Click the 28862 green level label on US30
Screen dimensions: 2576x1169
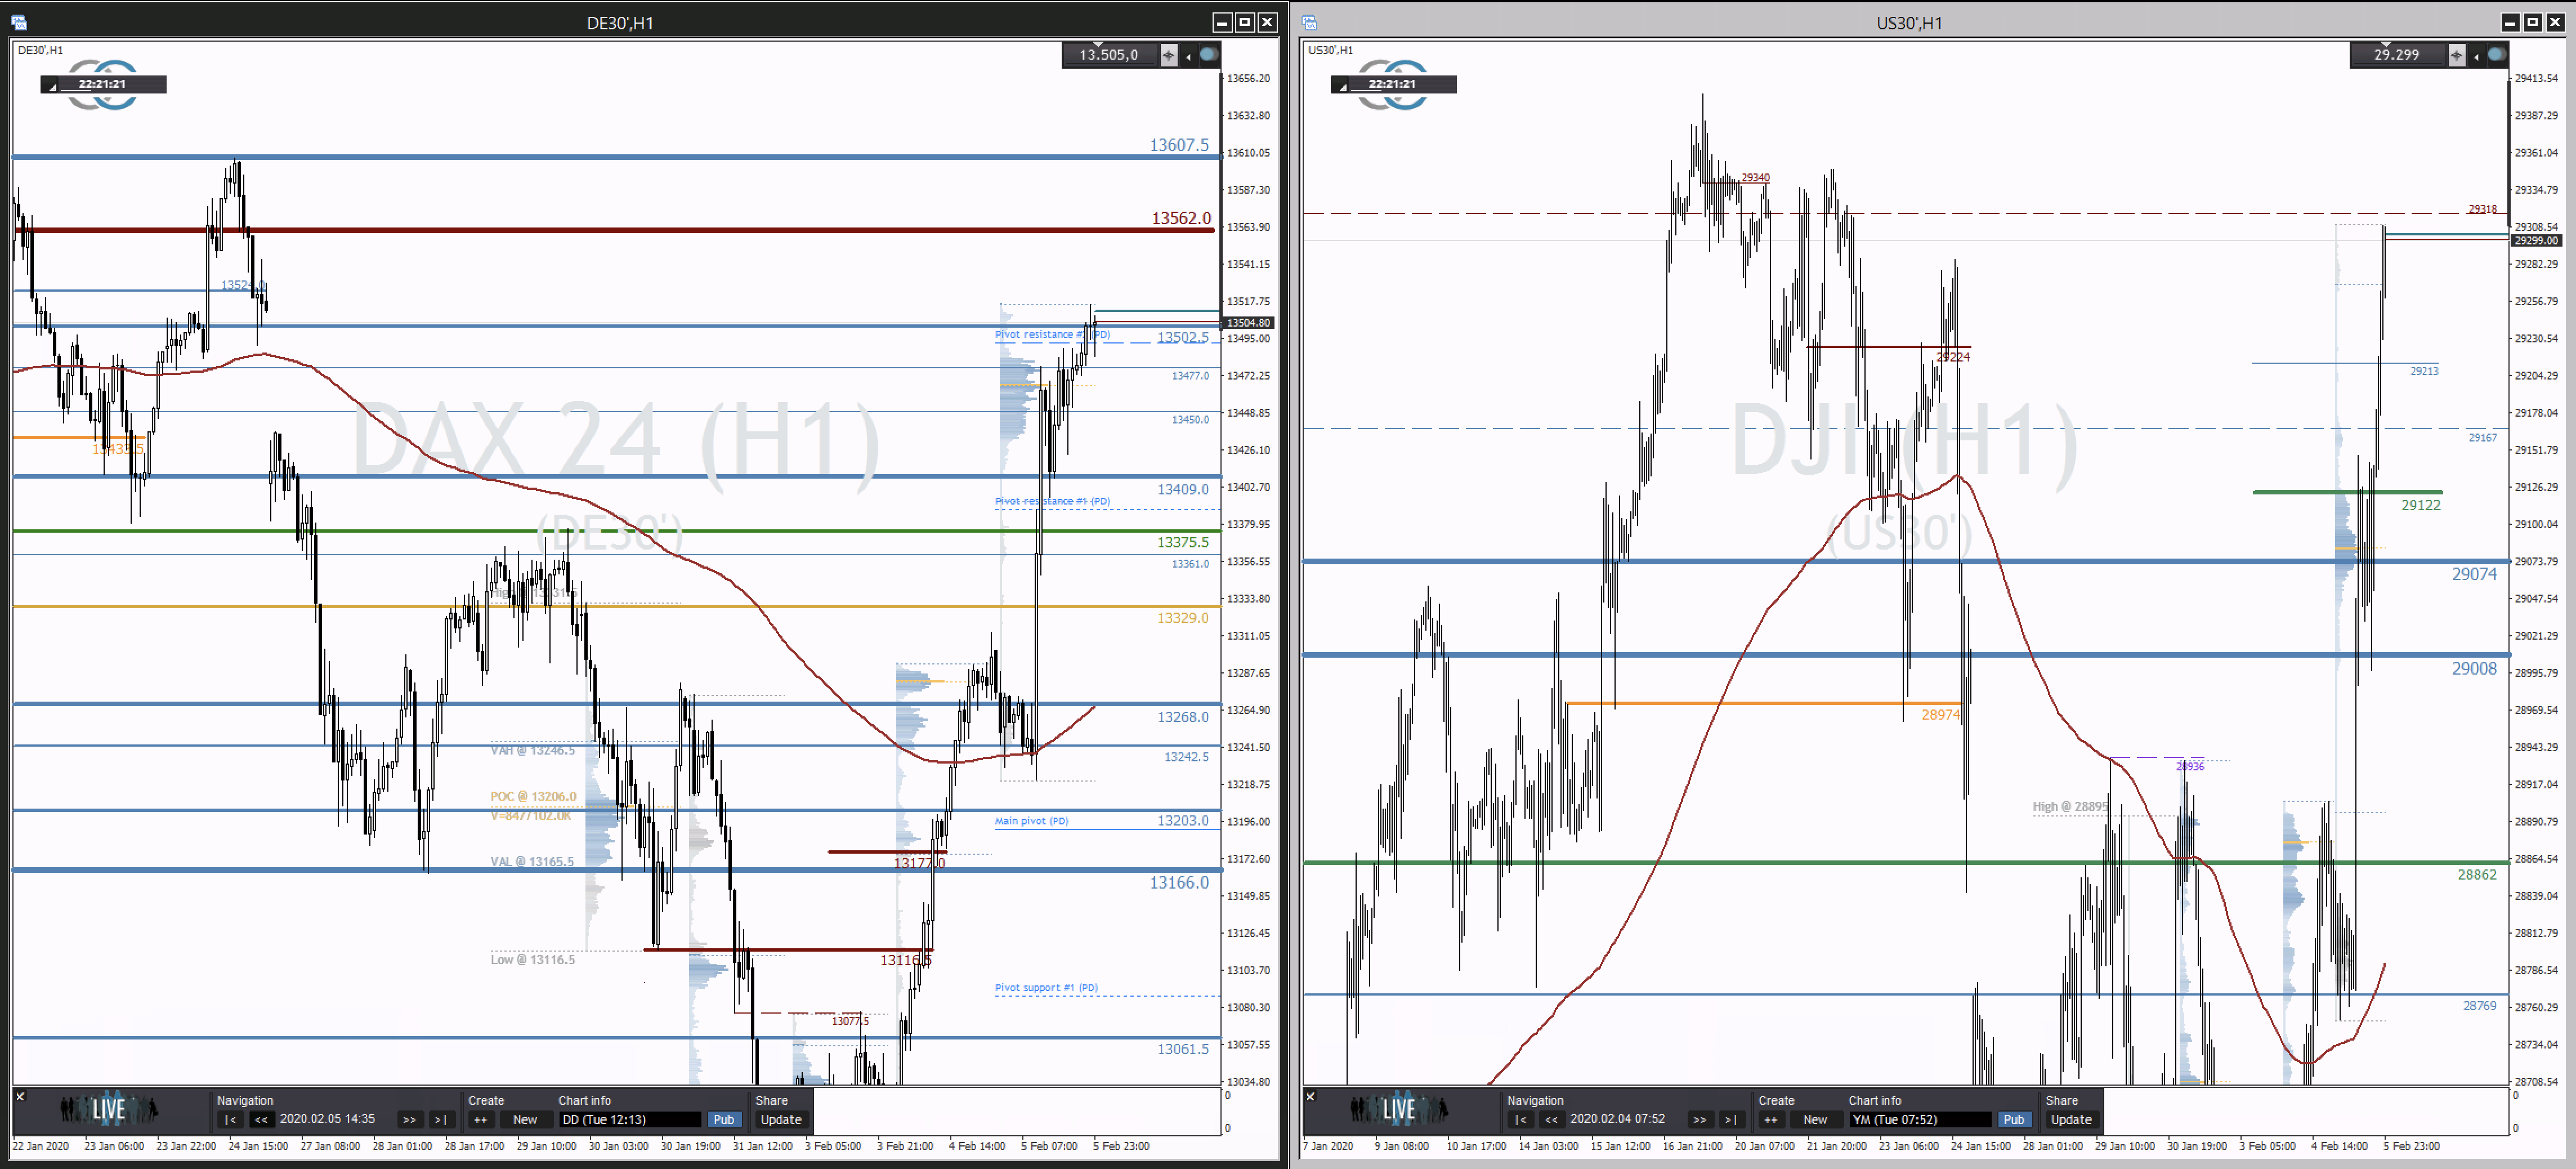point(2477,874)
